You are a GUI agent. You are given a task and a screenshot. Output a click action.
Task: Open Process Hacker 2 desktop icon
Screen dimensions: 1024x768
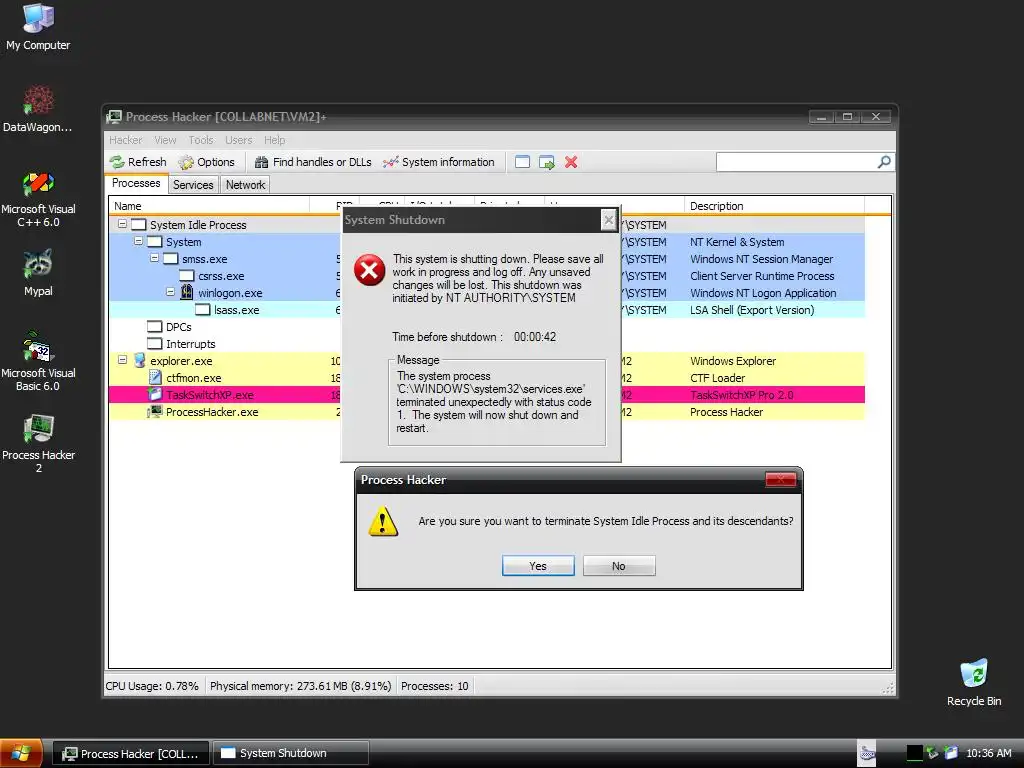[x=38, y=444]
